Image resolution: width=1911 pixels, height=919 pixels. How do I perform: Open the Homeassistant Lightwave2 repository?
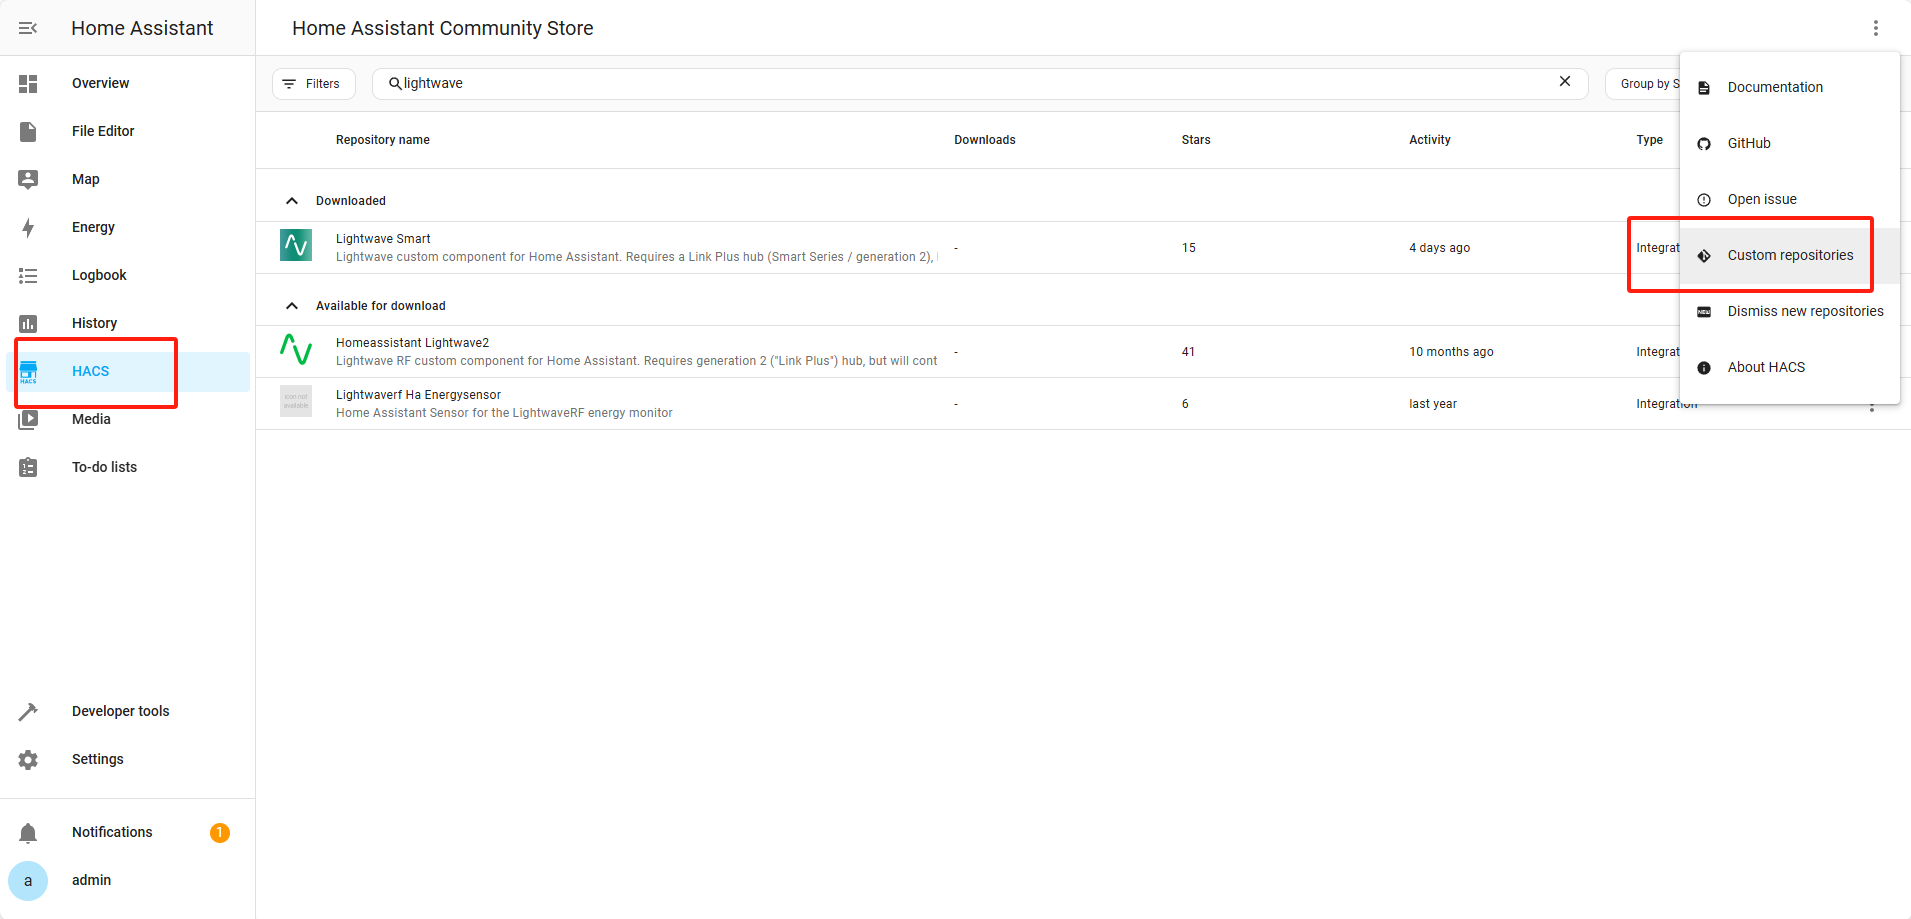tap(412, 343)
